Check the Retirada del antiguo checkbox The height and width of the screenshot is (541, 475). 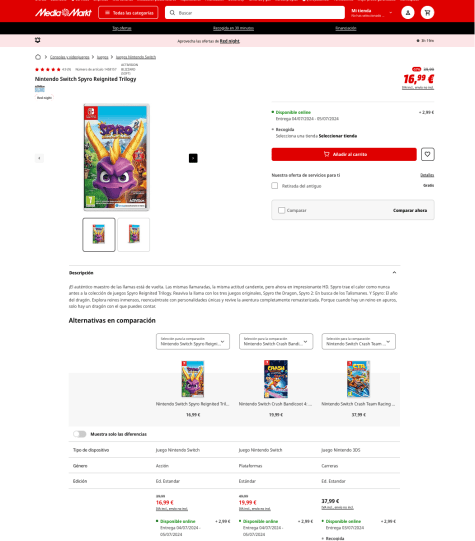[275, 186]
